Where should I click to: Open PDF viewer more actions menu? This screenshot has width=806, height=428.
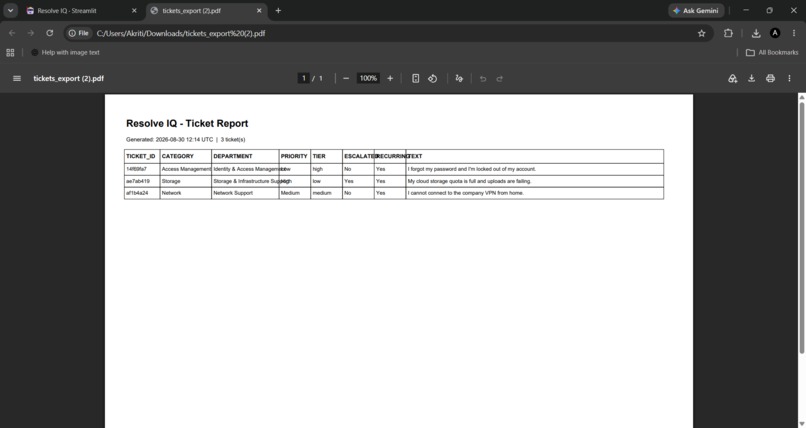(x=789, y=79)
